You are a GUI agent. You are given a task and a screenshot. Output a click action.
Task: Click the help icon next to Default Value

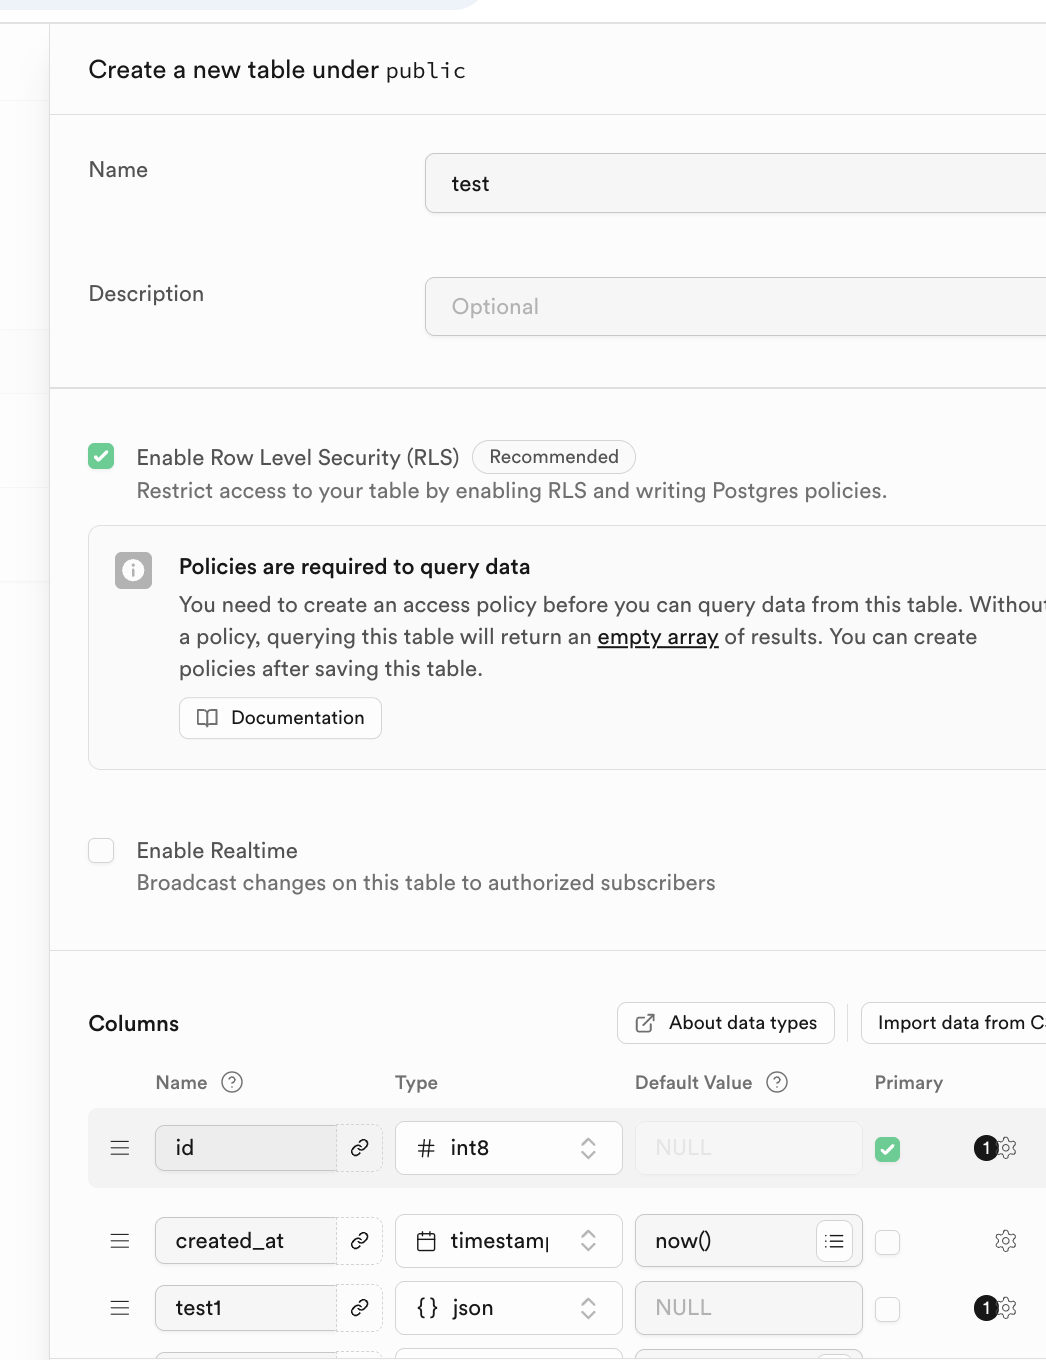click(777, 1082)
